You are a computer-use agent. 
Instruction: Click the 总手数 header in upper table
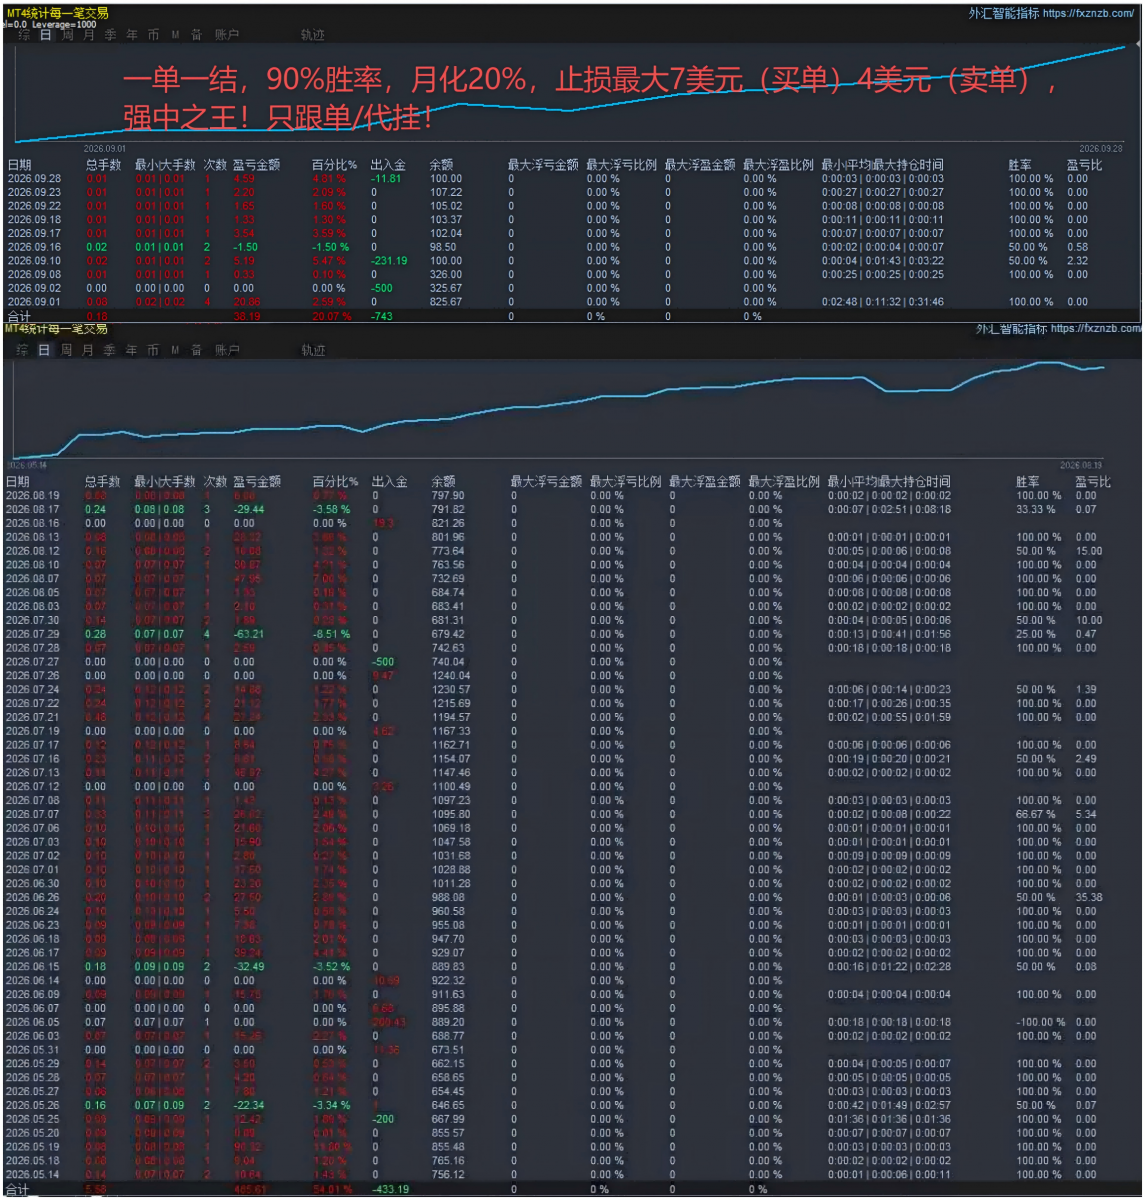103,165
